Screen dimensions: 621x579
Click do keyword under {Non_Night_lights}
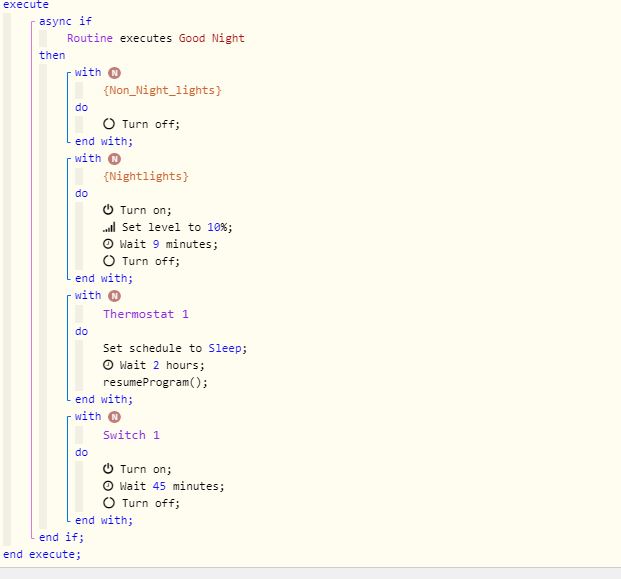(x=81, y=107)
